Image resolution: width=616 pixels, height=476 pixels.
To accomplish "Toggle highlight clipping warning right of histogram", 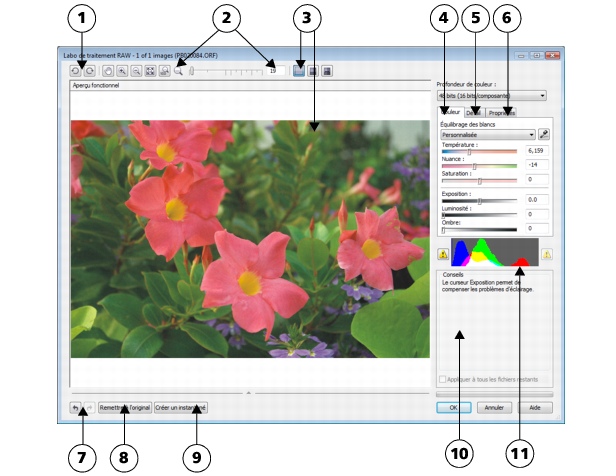I will 546,254.
